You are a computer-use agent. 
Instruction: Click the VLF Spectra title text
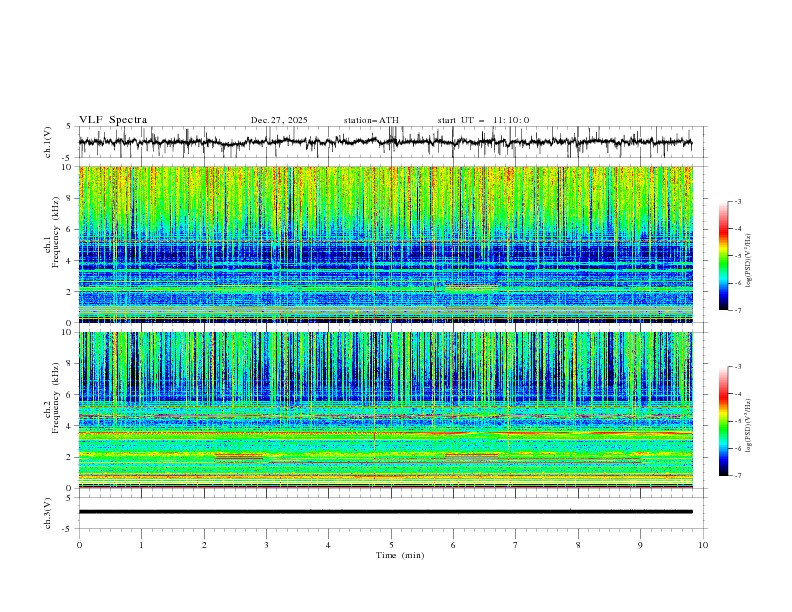point(113,120)
